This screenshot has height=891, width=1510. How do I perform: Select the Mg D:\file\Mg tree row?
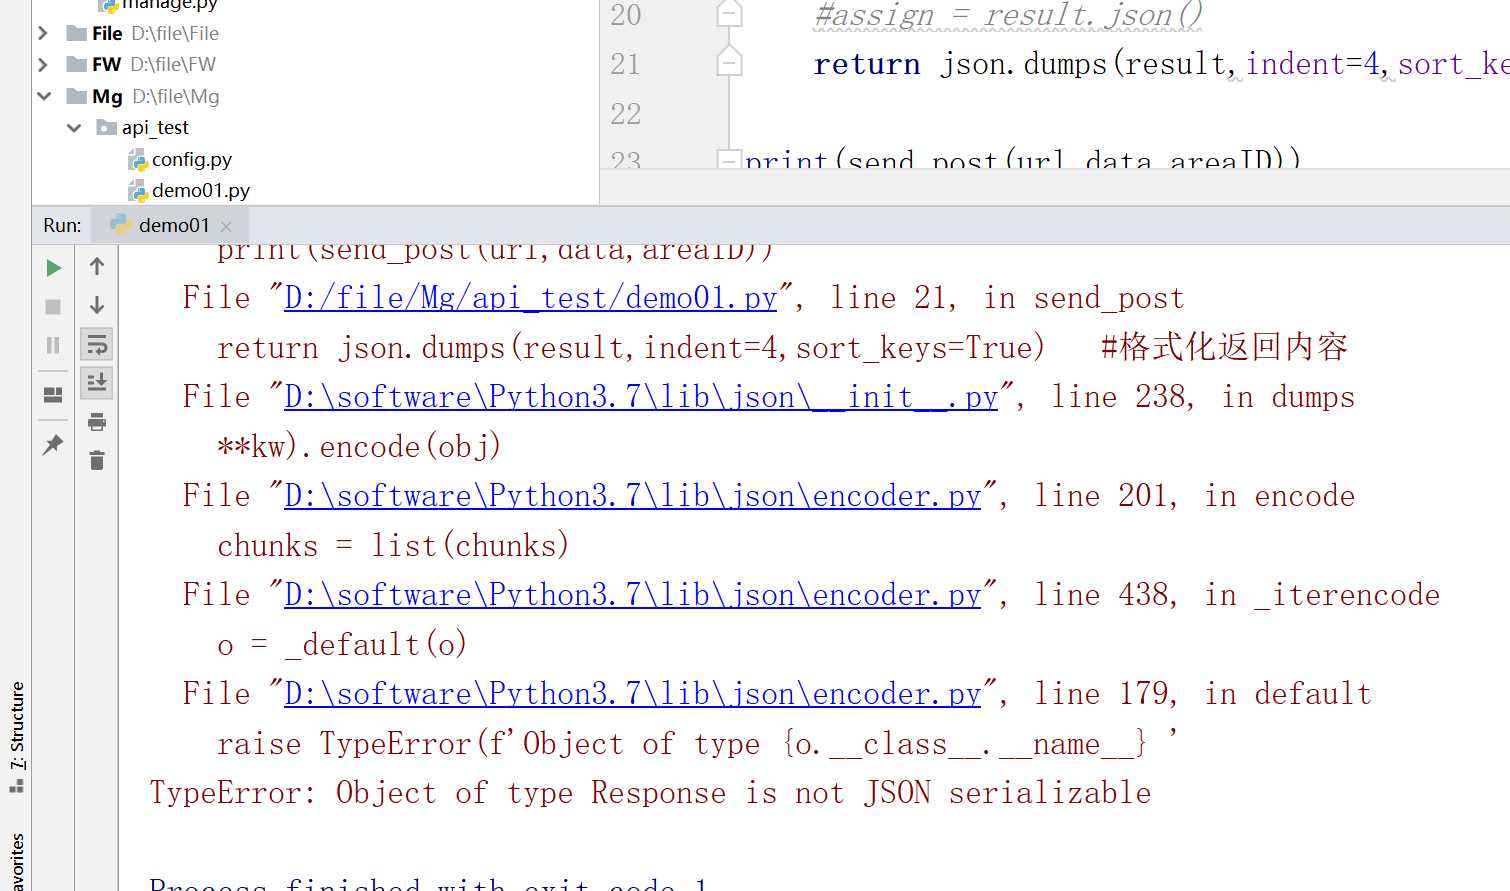(x=315, y=96)
